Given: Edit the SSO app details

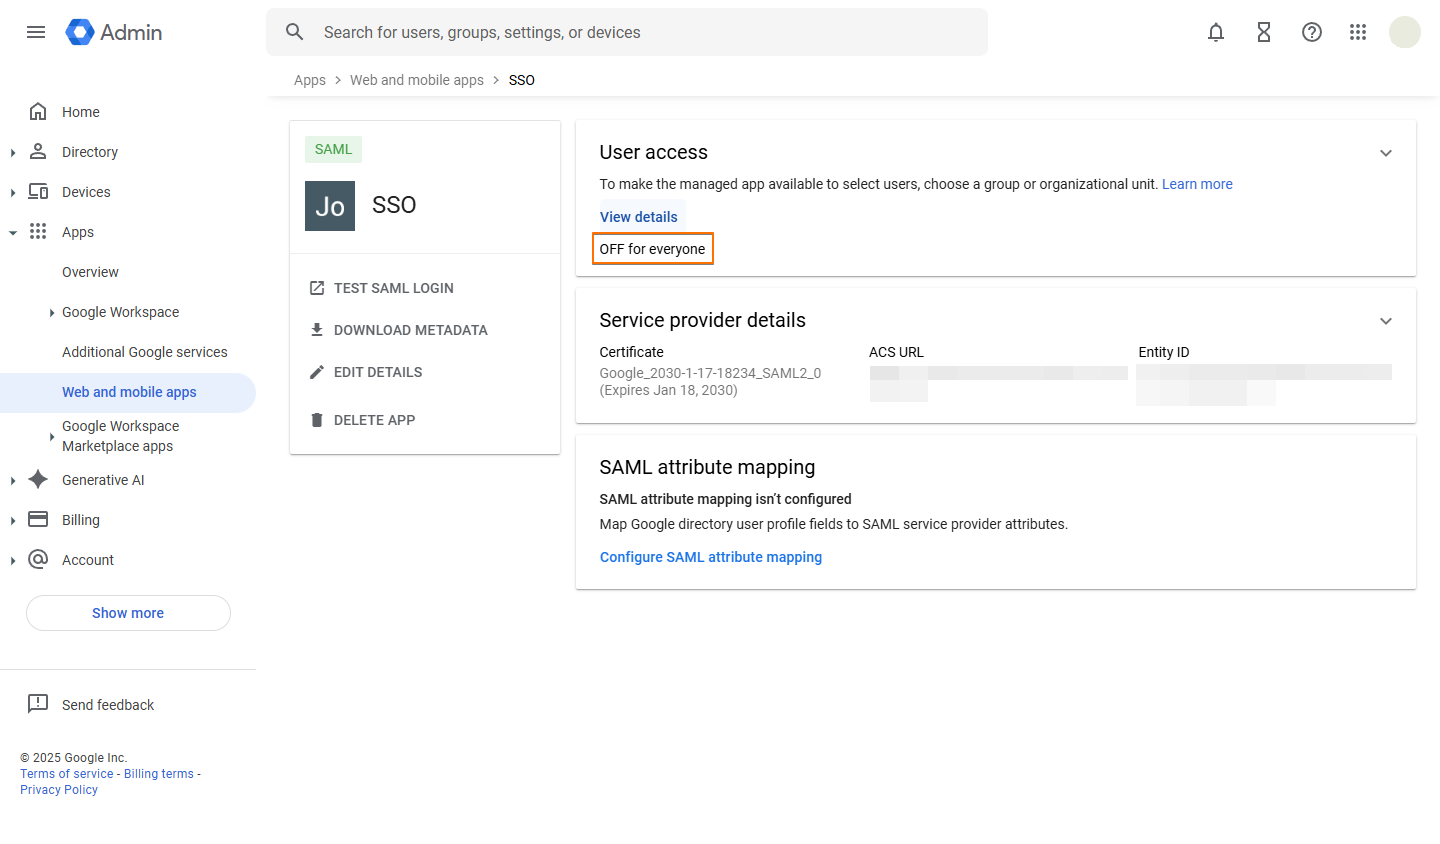Looking at the screenshot, I should click(365, 372).
